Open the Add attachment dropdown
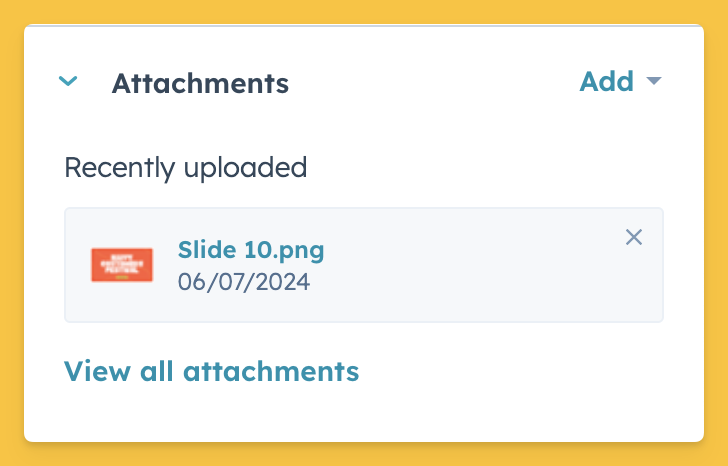728x466 pixels. point(607,82)
